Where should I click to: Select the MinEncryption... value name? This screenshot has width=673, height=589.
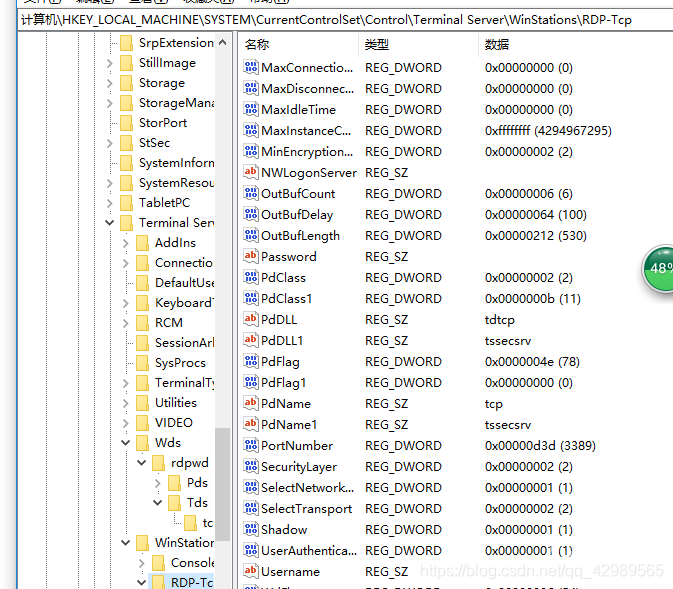coord(307,152)
